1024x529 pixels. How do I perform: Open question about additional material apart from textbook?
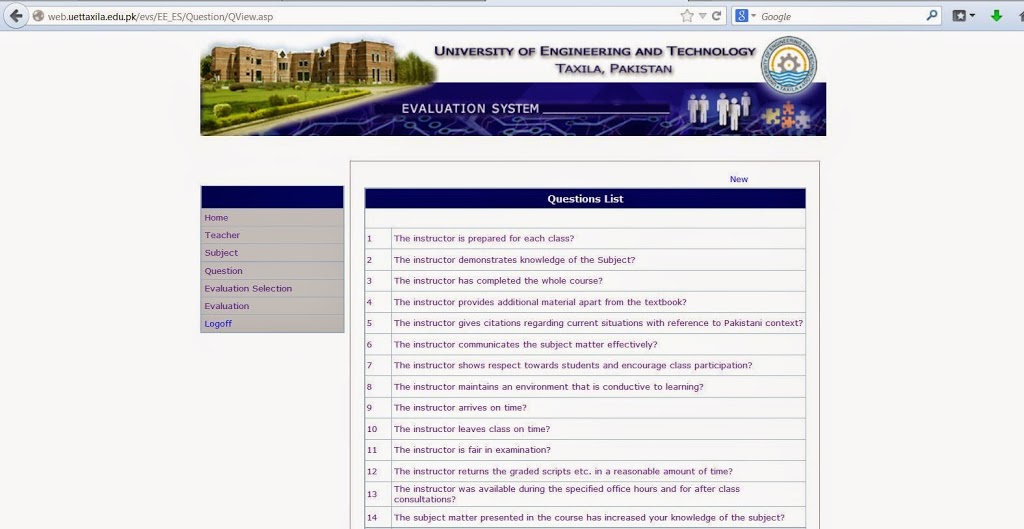point(540,302)
